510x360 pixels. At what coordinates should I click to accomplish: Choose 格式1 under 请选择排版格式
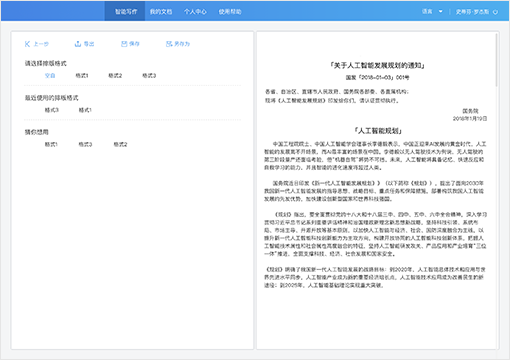click(82, 76)
